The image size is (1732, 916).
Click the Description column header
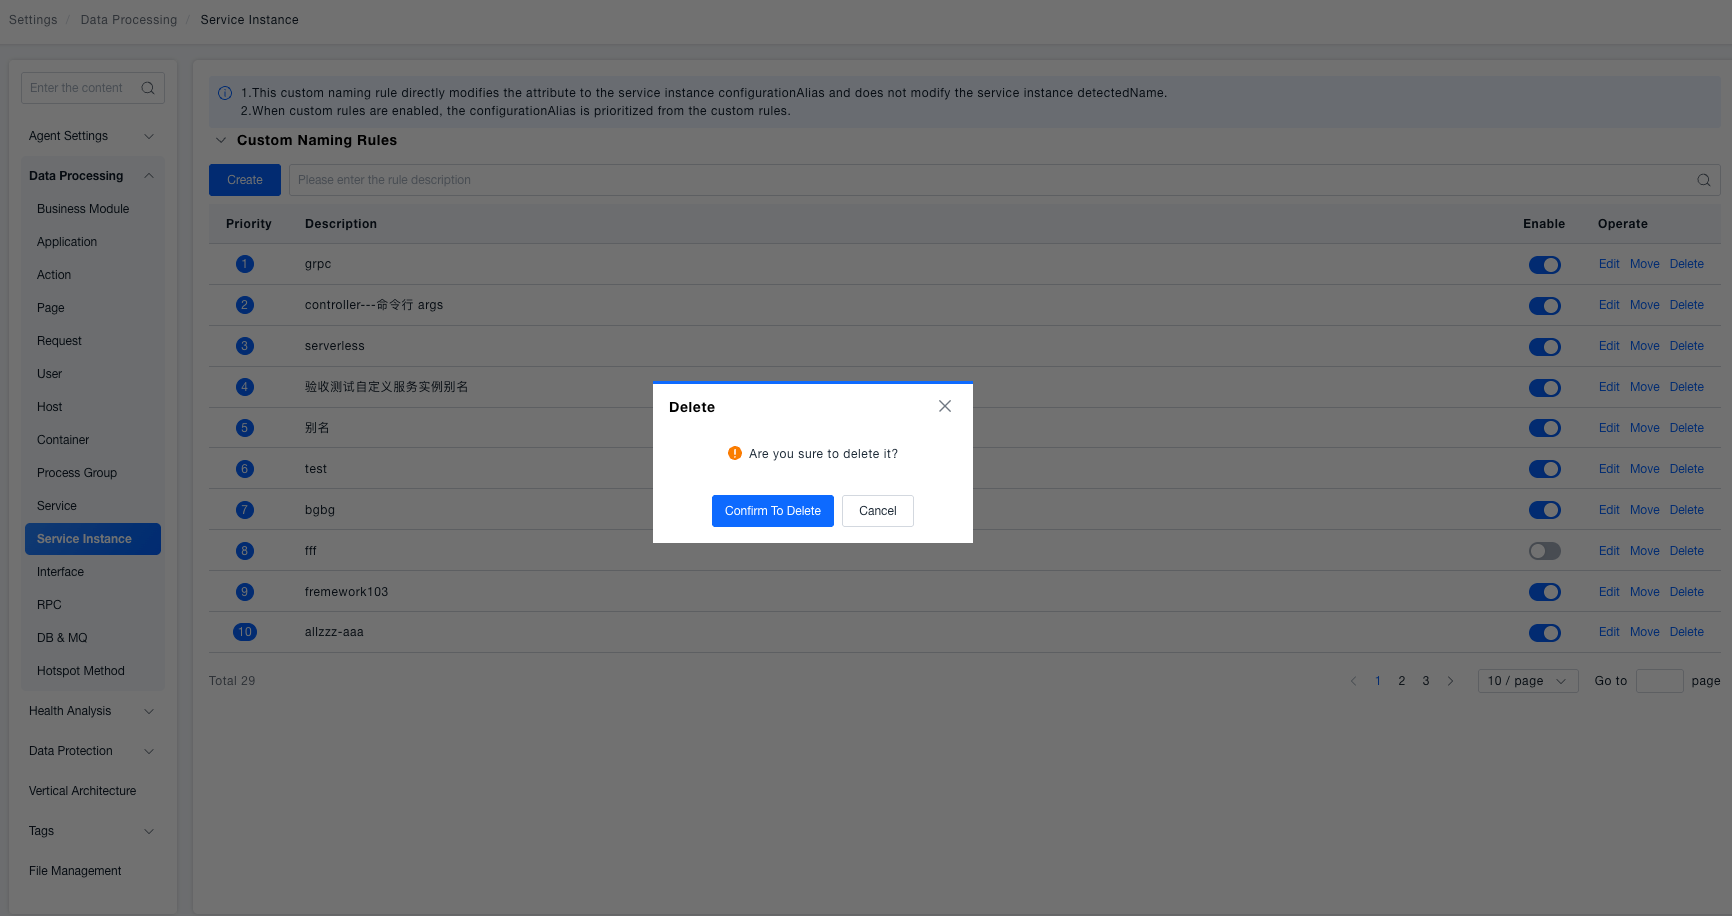(341, 224)
